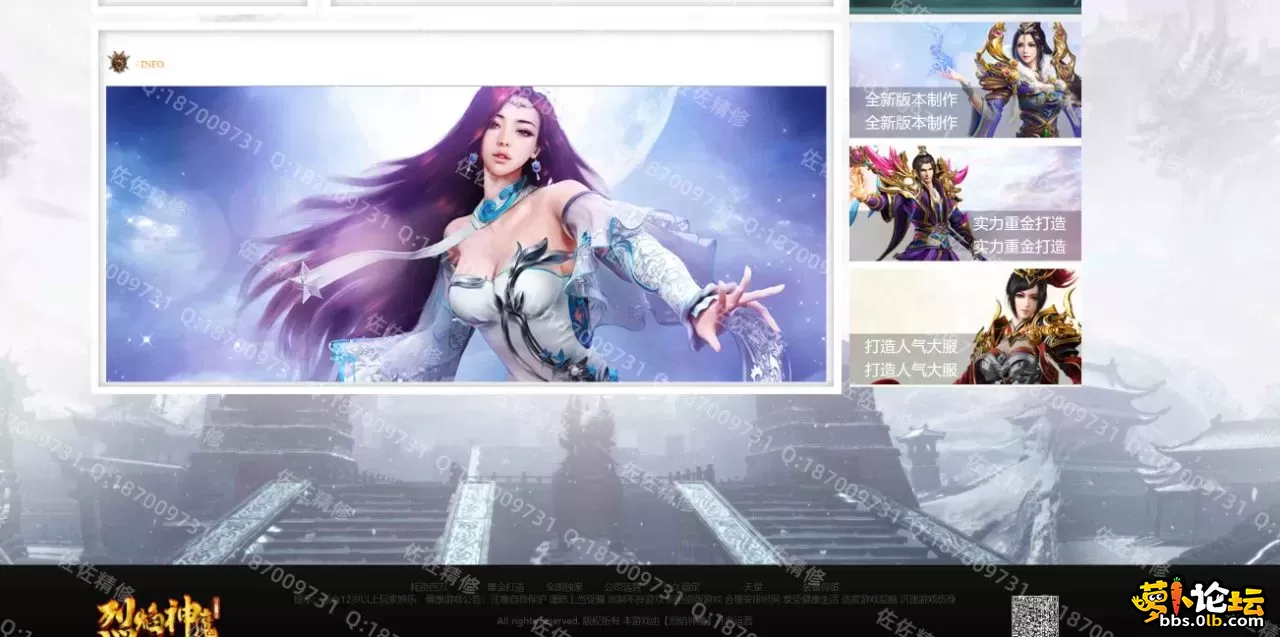Click the 公司运营 footer link
Viewport: 1280px width, 637px height.
coord(622,587)
